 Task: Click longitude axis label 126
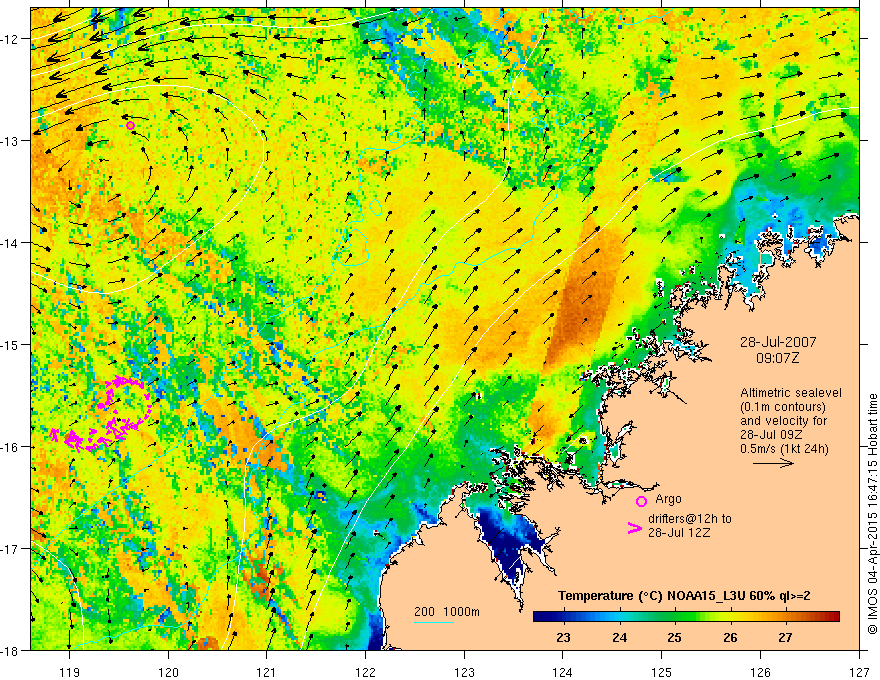point(760,672)
